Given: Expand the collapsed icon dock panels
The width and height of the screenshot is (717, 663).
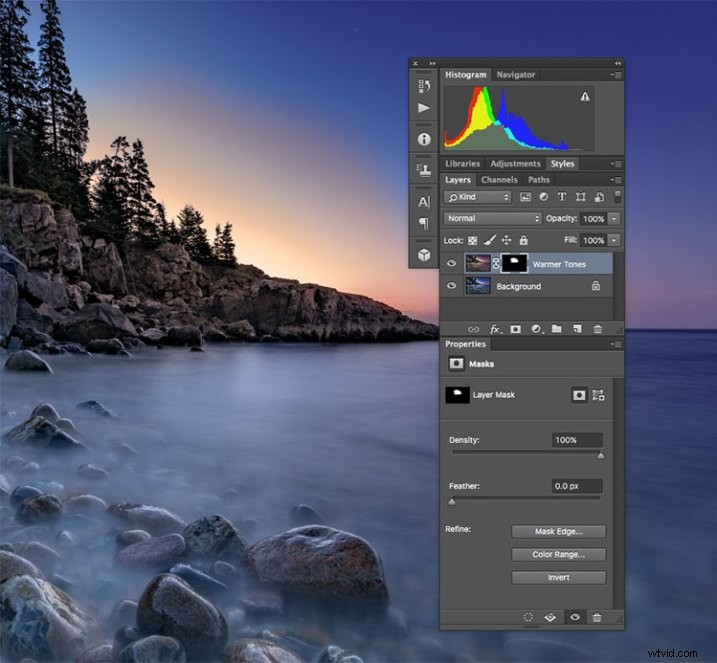Looking at the screenshot, I should coord(432,64).
